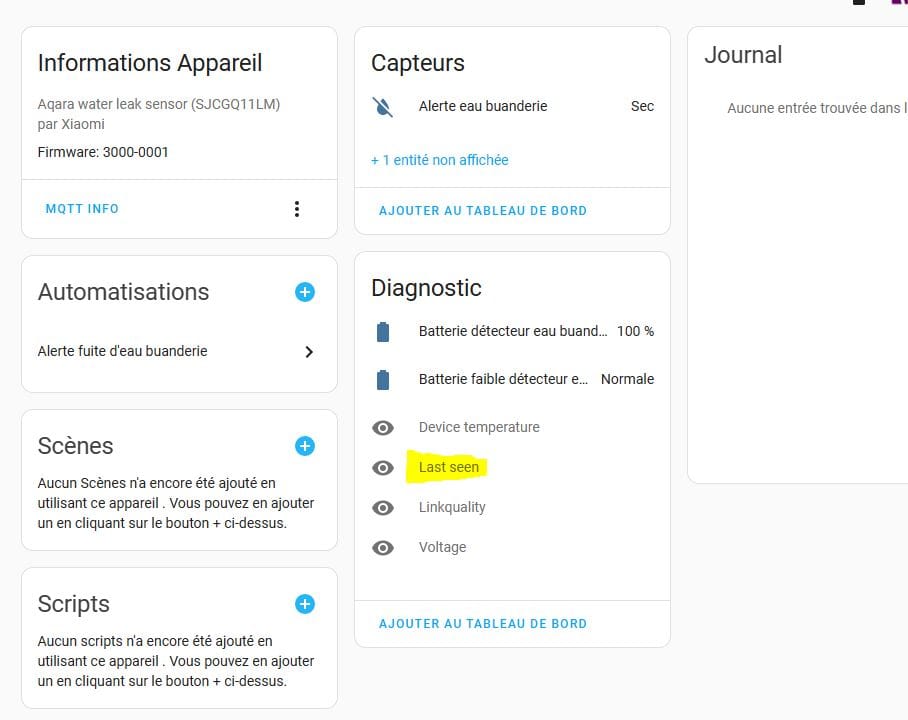Select the highlighted Last seen entity

[x=449, y=467]
